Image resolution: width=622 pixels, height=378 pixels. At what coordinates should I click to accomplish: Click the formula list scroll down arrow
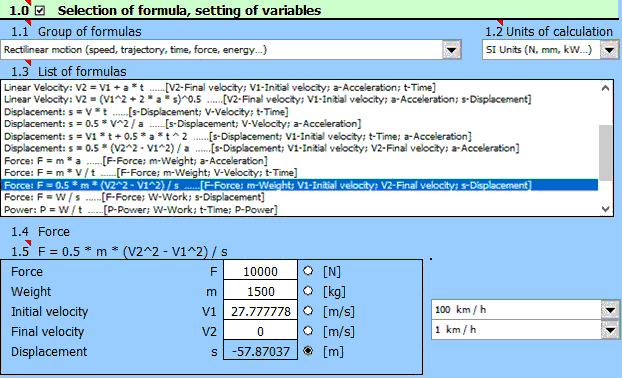point(605,209)
